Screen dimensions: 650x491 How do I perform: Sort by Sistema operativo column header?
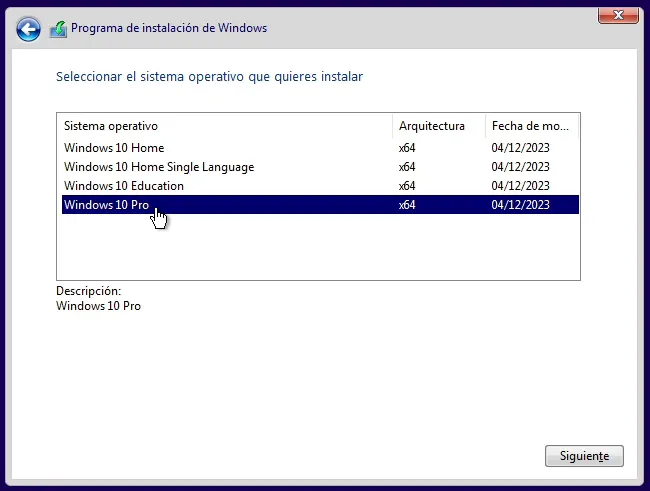tap(225, 126)
